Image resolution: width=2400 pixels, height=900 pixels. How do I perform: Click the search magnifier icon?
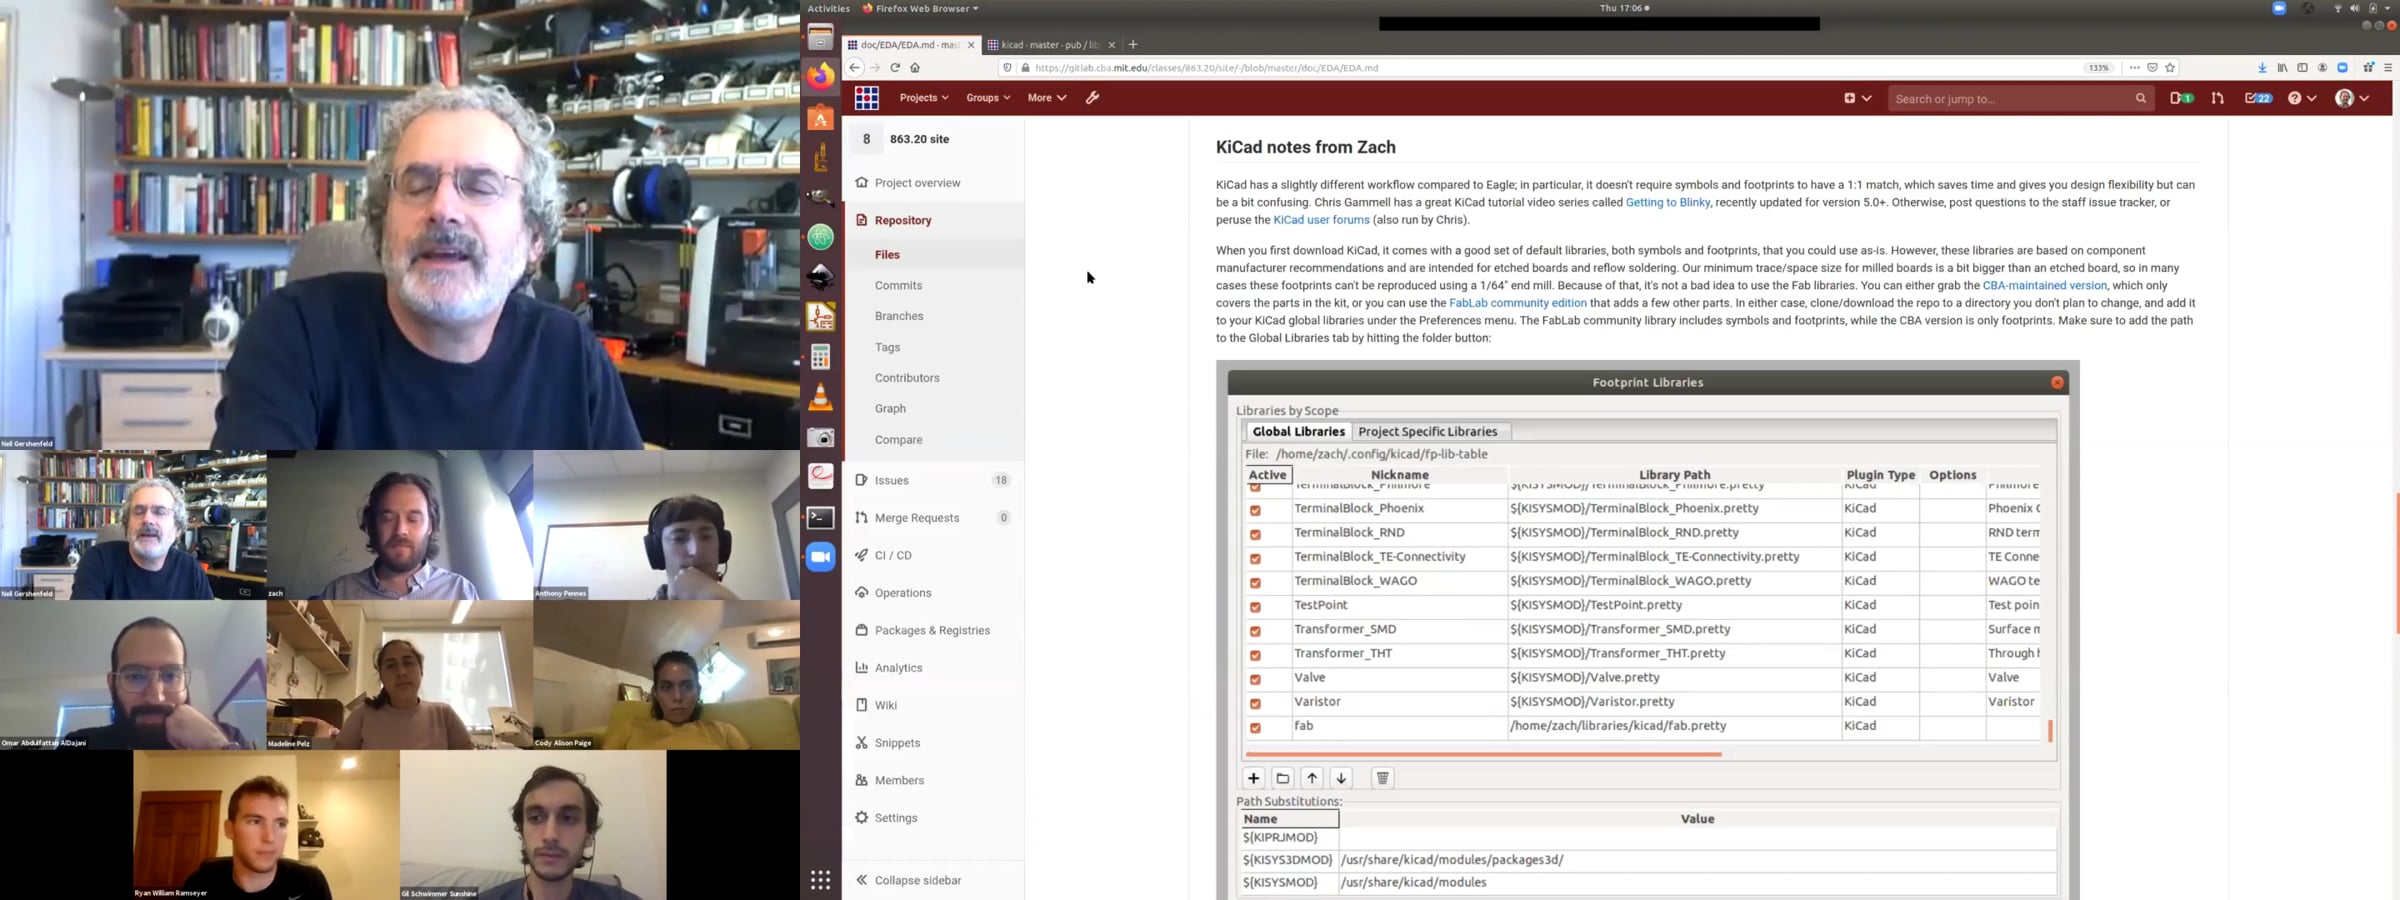(2140, 98)
